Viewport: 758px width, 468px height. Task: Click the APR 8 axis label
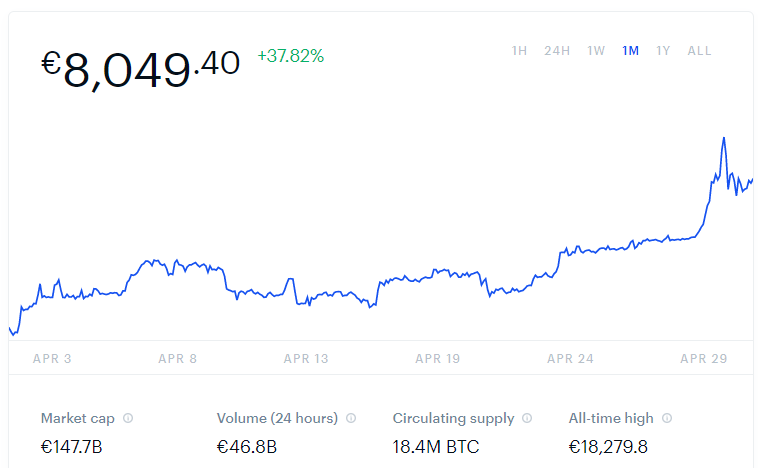(177, 359)
